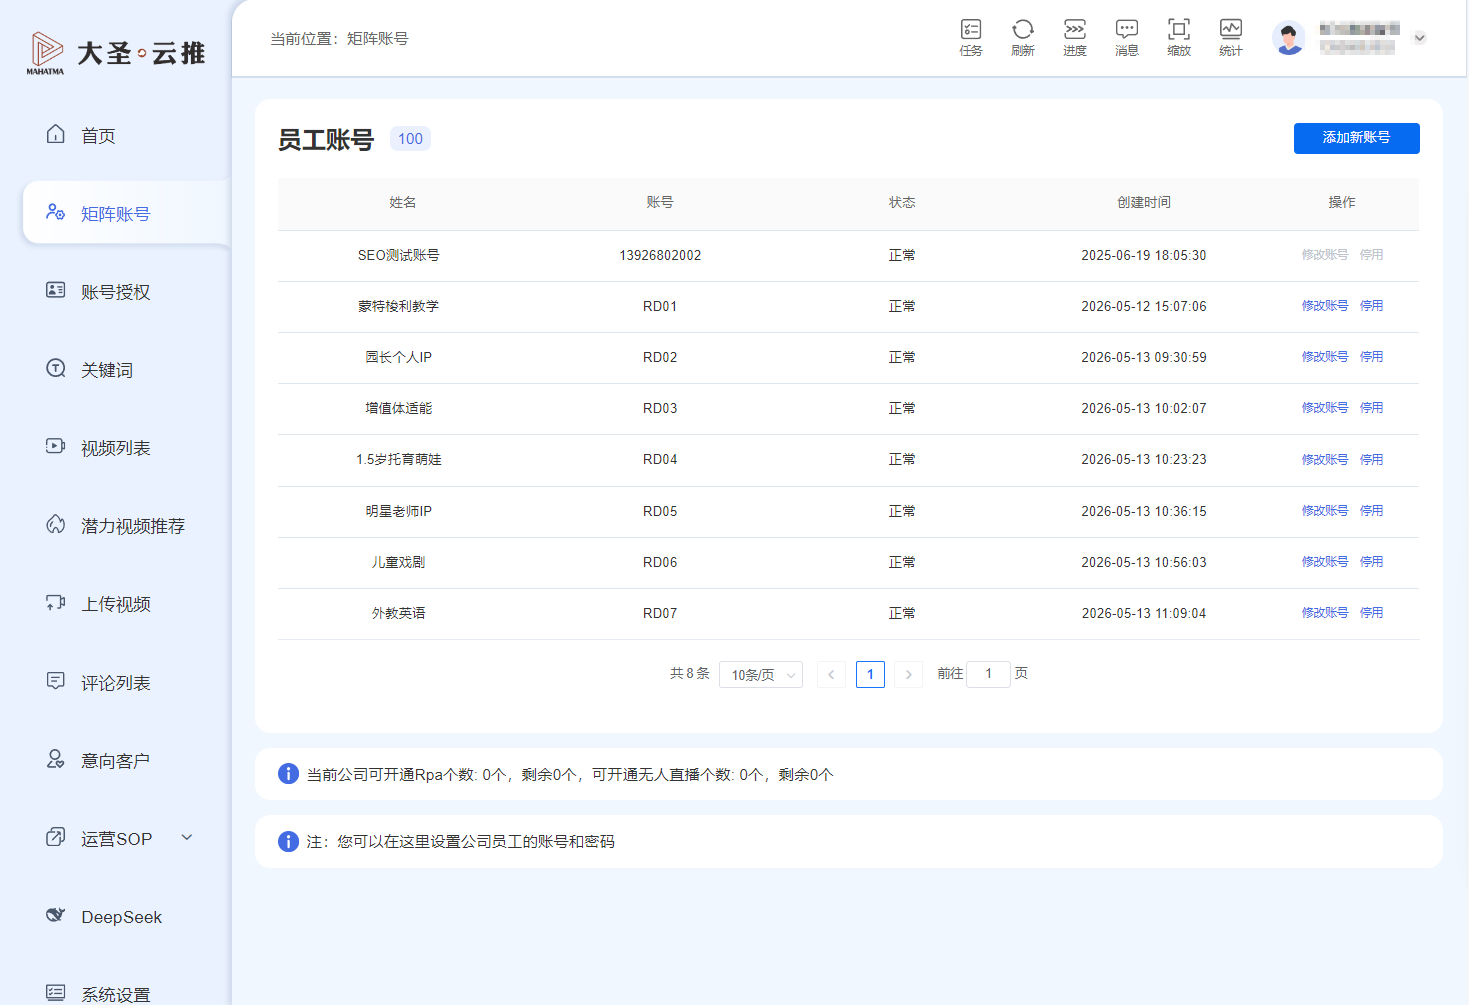
Task: Click the 前往 page number input
Action: pos(988,674)
